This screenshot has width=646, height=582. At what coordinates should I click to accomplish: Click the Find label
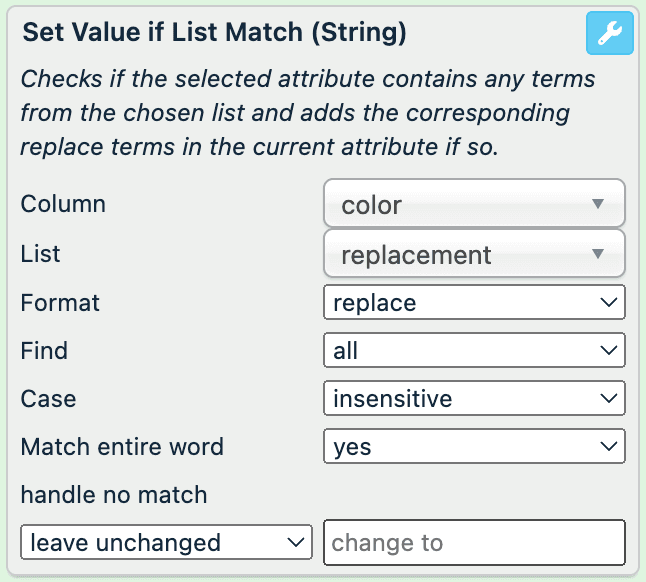[x=44, y=350]
